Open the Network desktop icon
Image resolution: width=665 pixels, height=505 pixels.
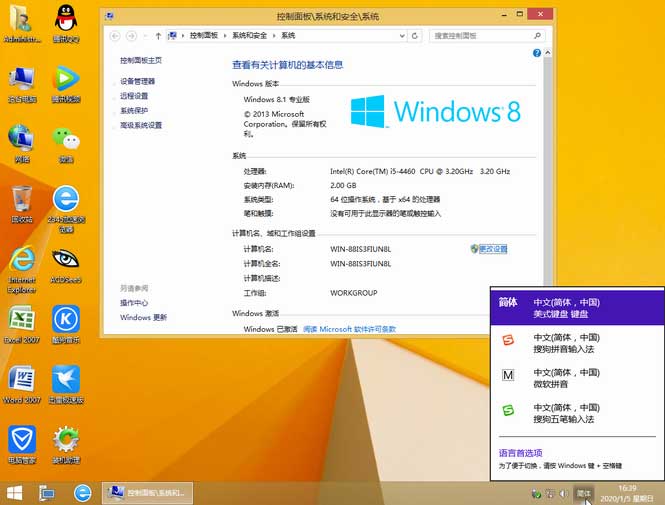coord(22,144)
